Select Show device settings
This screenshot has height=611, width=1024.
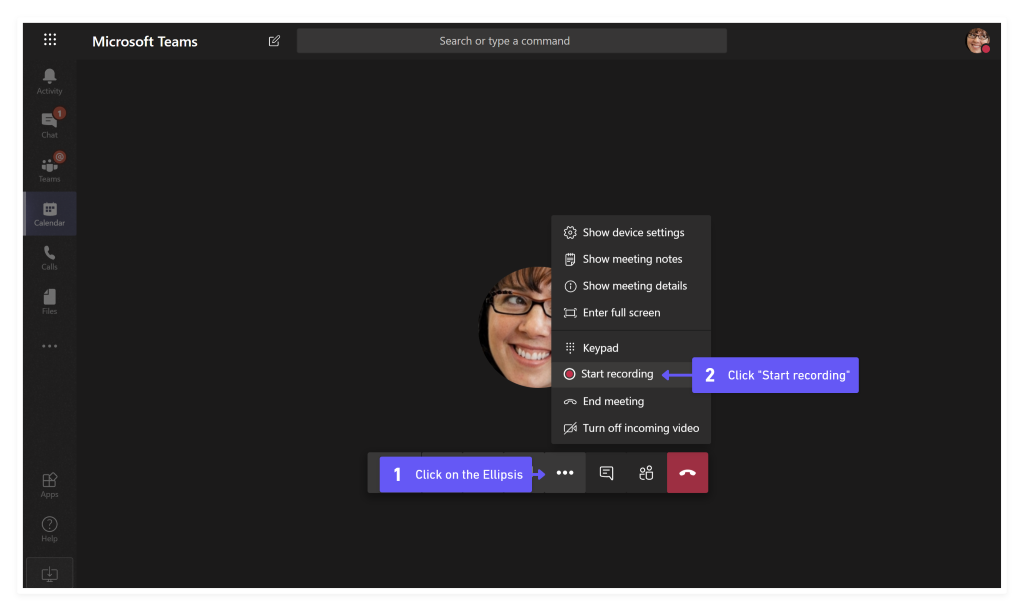click(x=631, y=232)
